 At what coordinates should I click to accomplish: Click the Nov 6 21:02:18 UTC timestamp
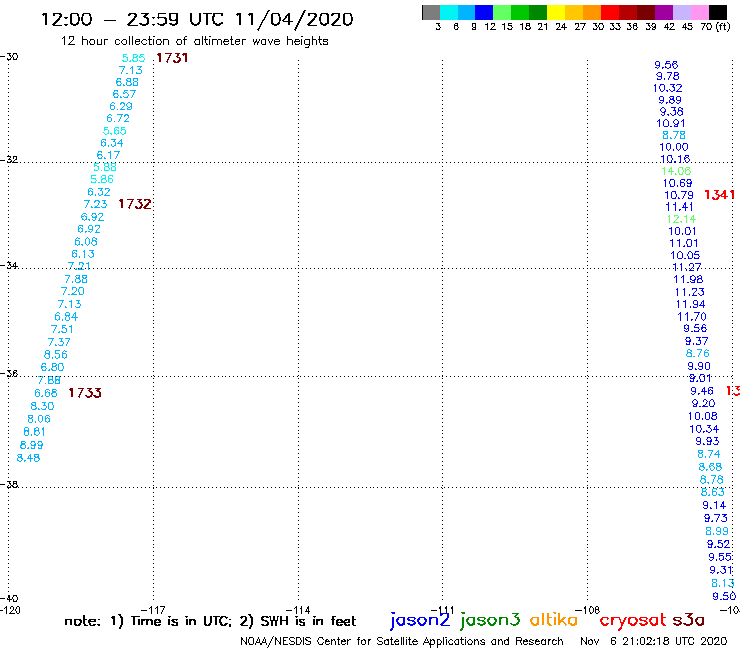(x=654, y=641)
